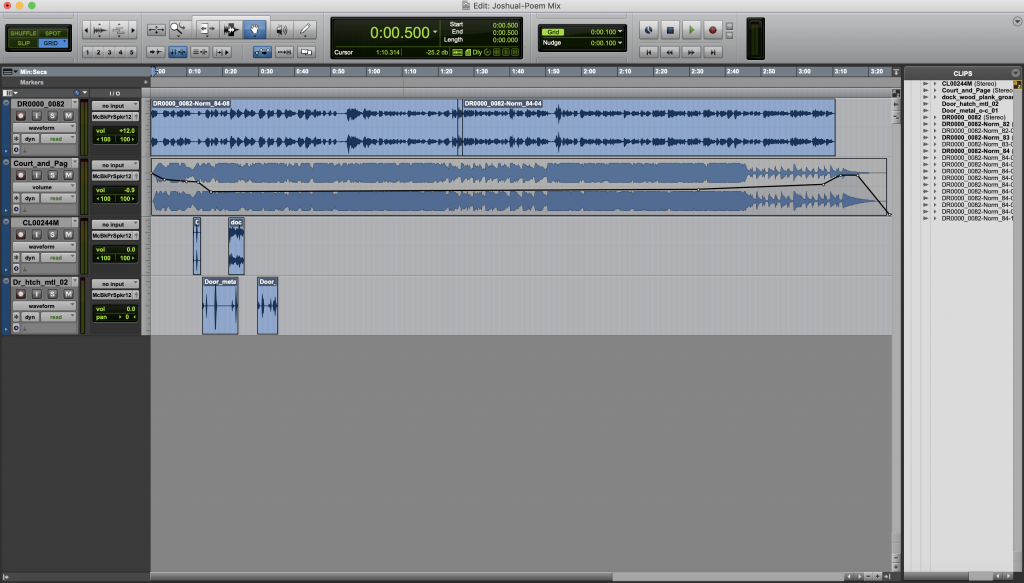
Task: Arm the transport Record button
Action: pos(712,30)
